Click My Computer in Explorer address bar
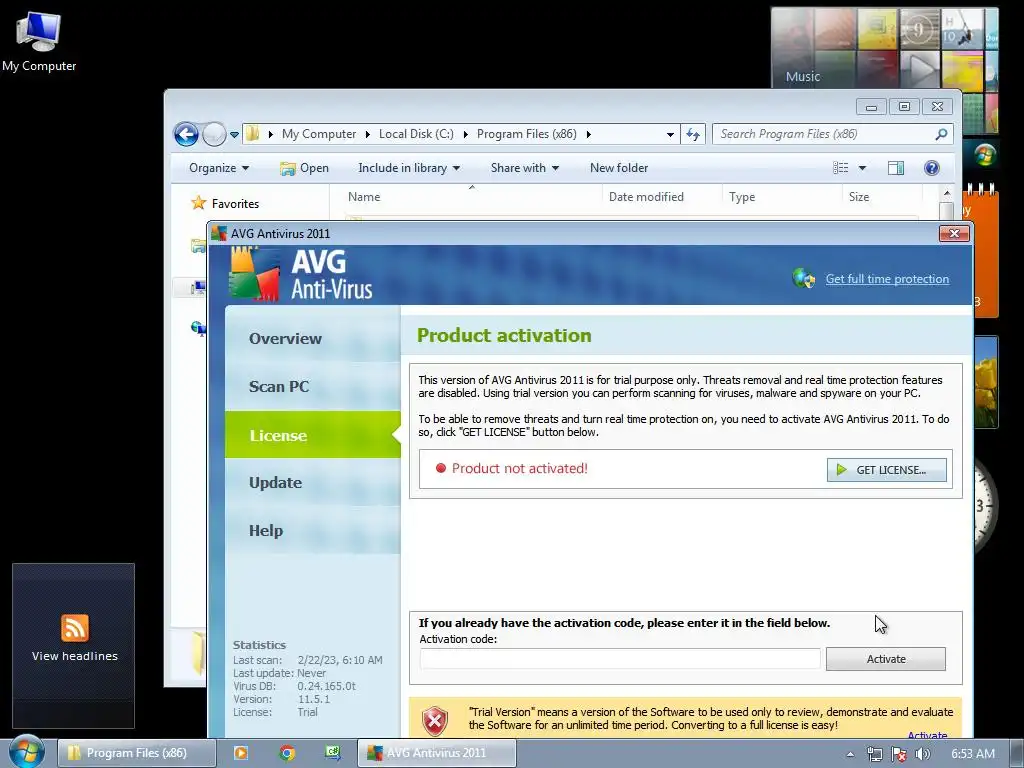This screenshot has height=768, width=1024. click(319, 134)
